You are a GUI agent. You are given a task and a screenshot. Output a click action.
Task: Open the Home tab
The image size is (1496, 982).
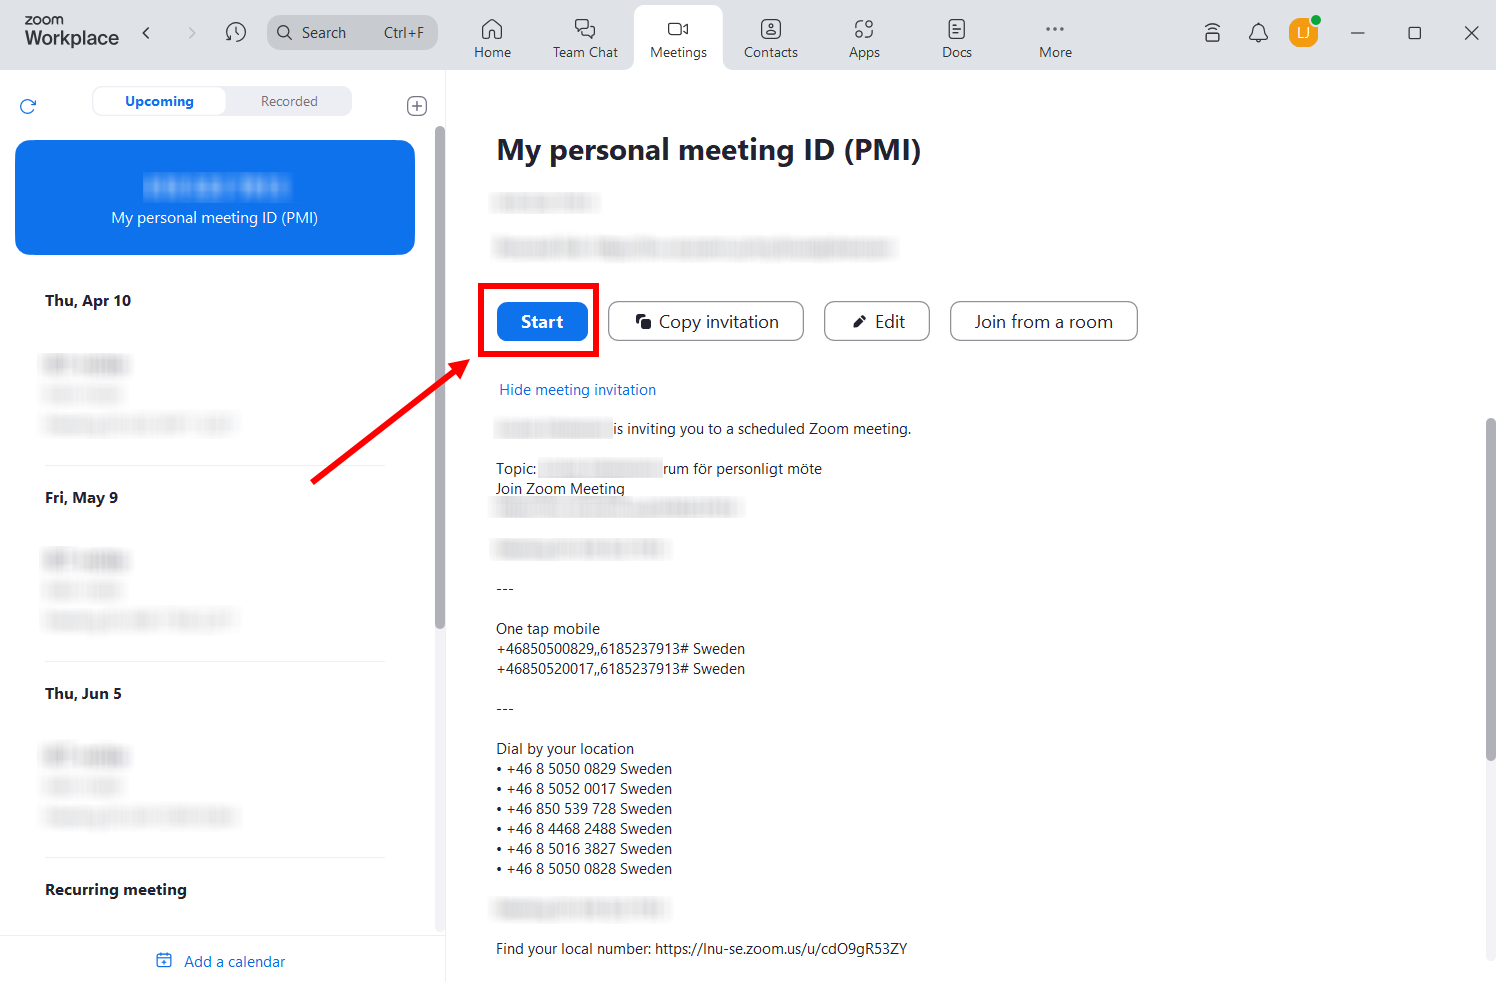pos(492,38)
